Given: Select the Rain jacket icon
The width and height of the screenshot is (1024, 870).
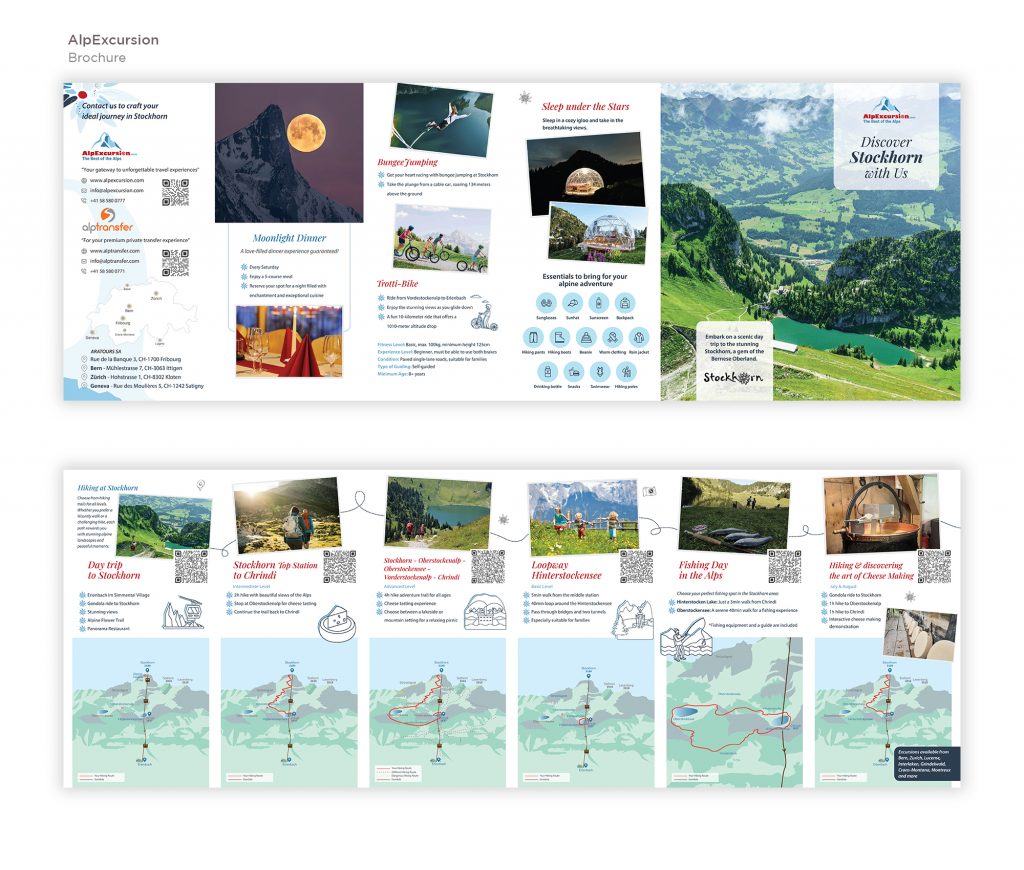Looking at the screenshot, I should coord(638,337).
